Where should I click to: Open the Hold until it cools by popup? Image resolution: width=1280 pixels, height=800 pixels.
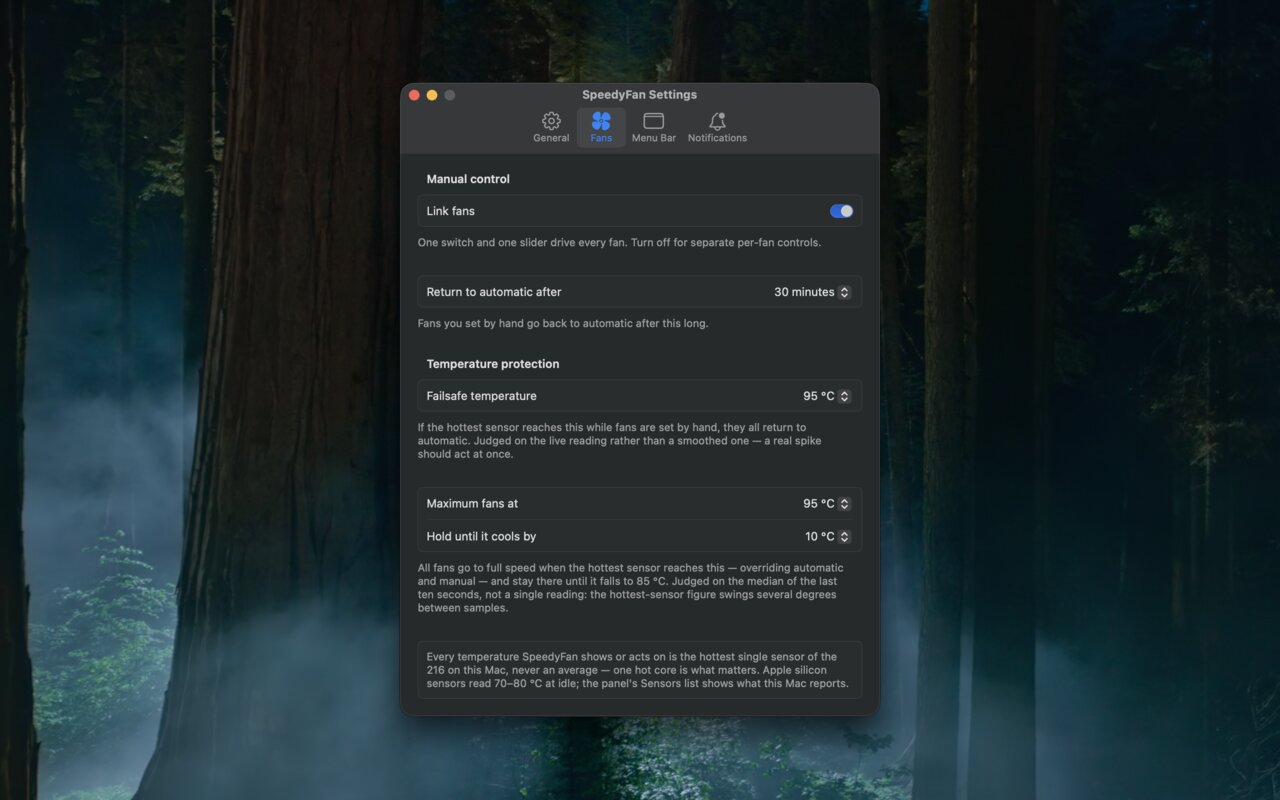(x=827, y=536)
